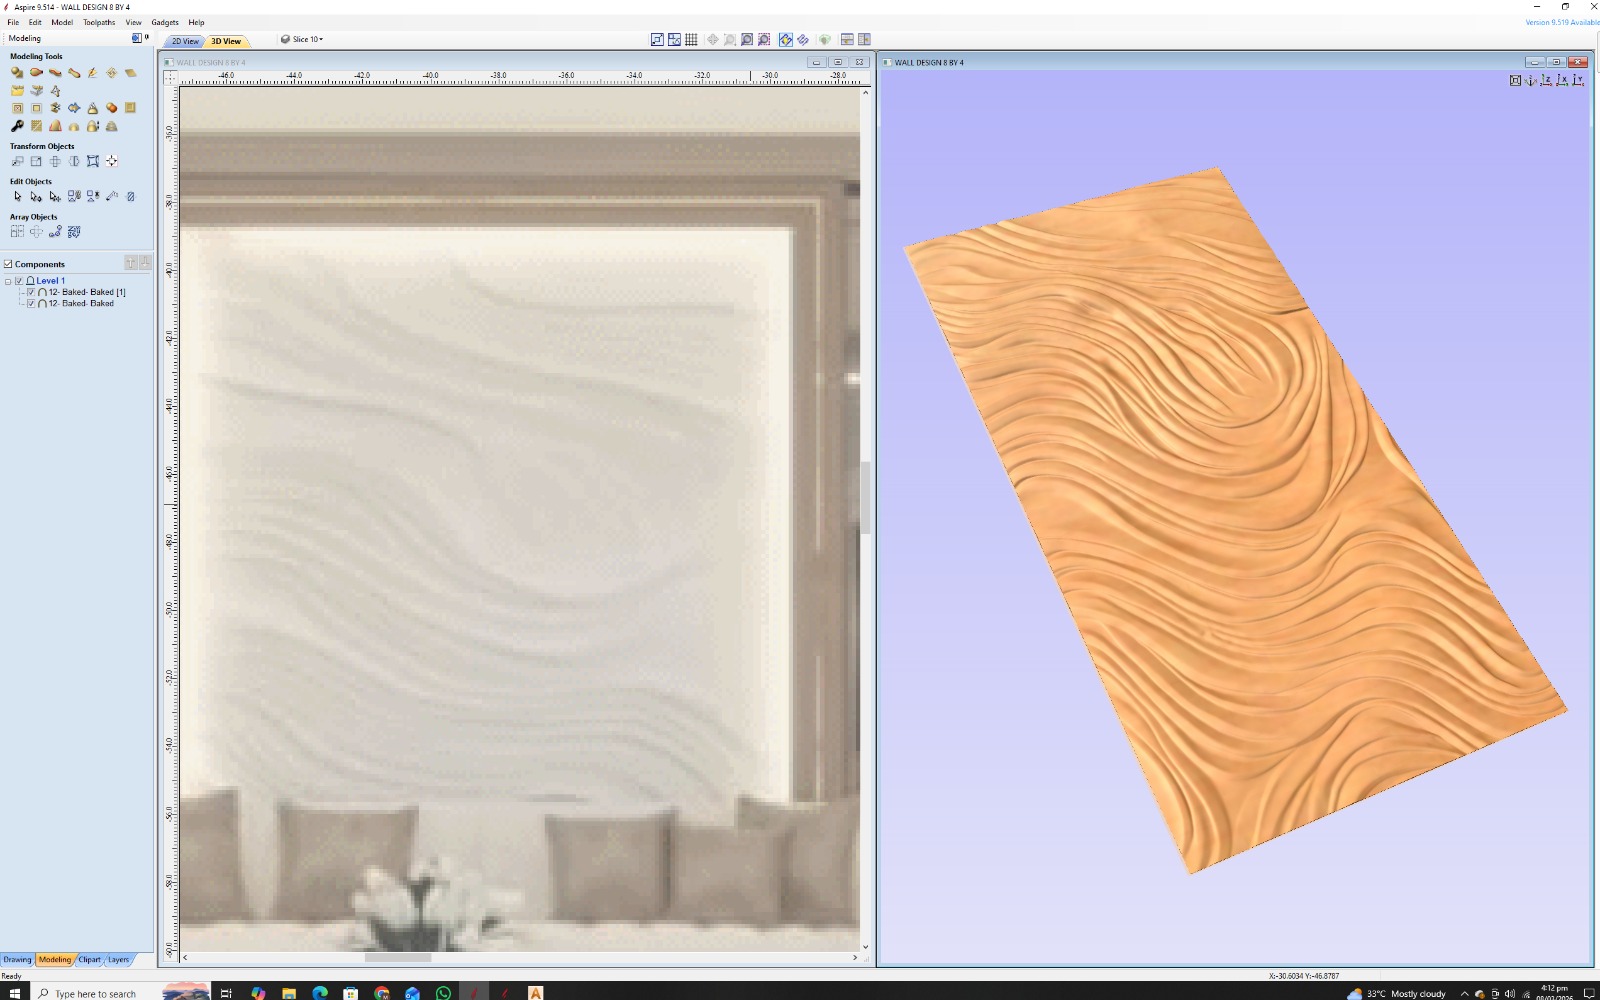Viewport: 1600px width, 1000px height.
Task: Switch to the 2D View tab
Action: pos(185,41)
